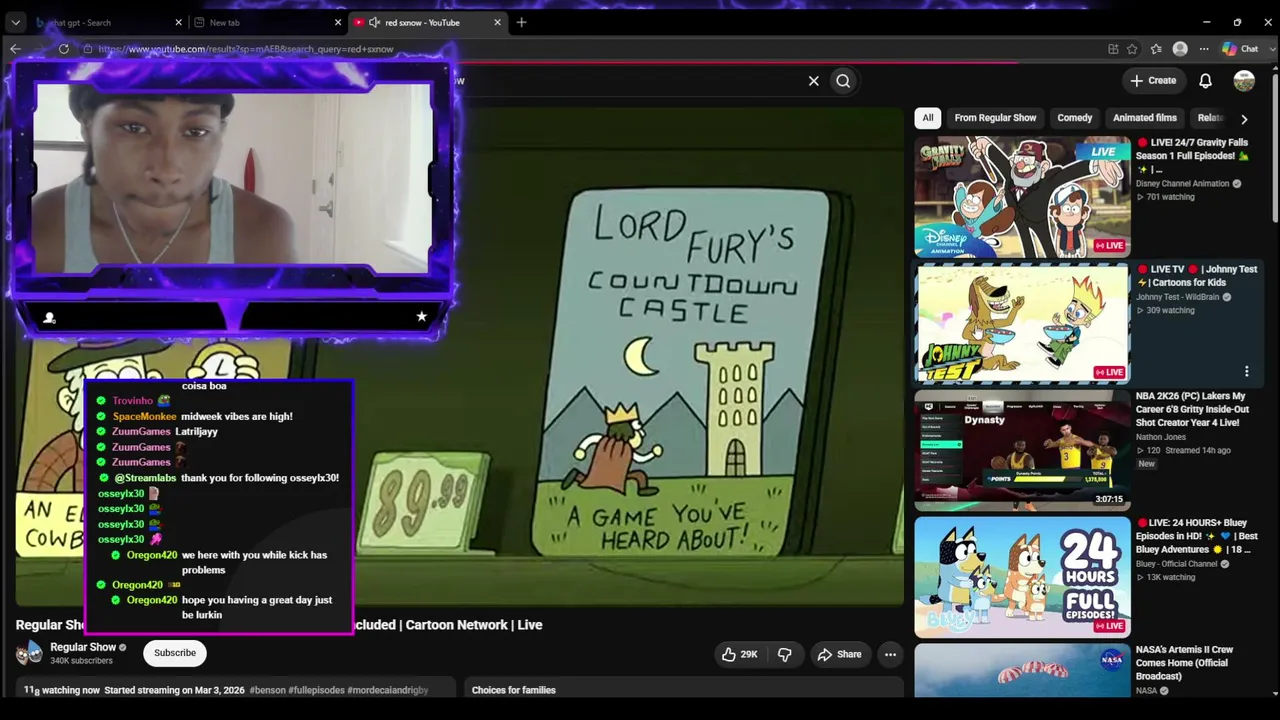The width and height of the screenshot is (1280, 720).
Task: Mute the YouTube tab via its speaker icon
Action: click(374, 22)
